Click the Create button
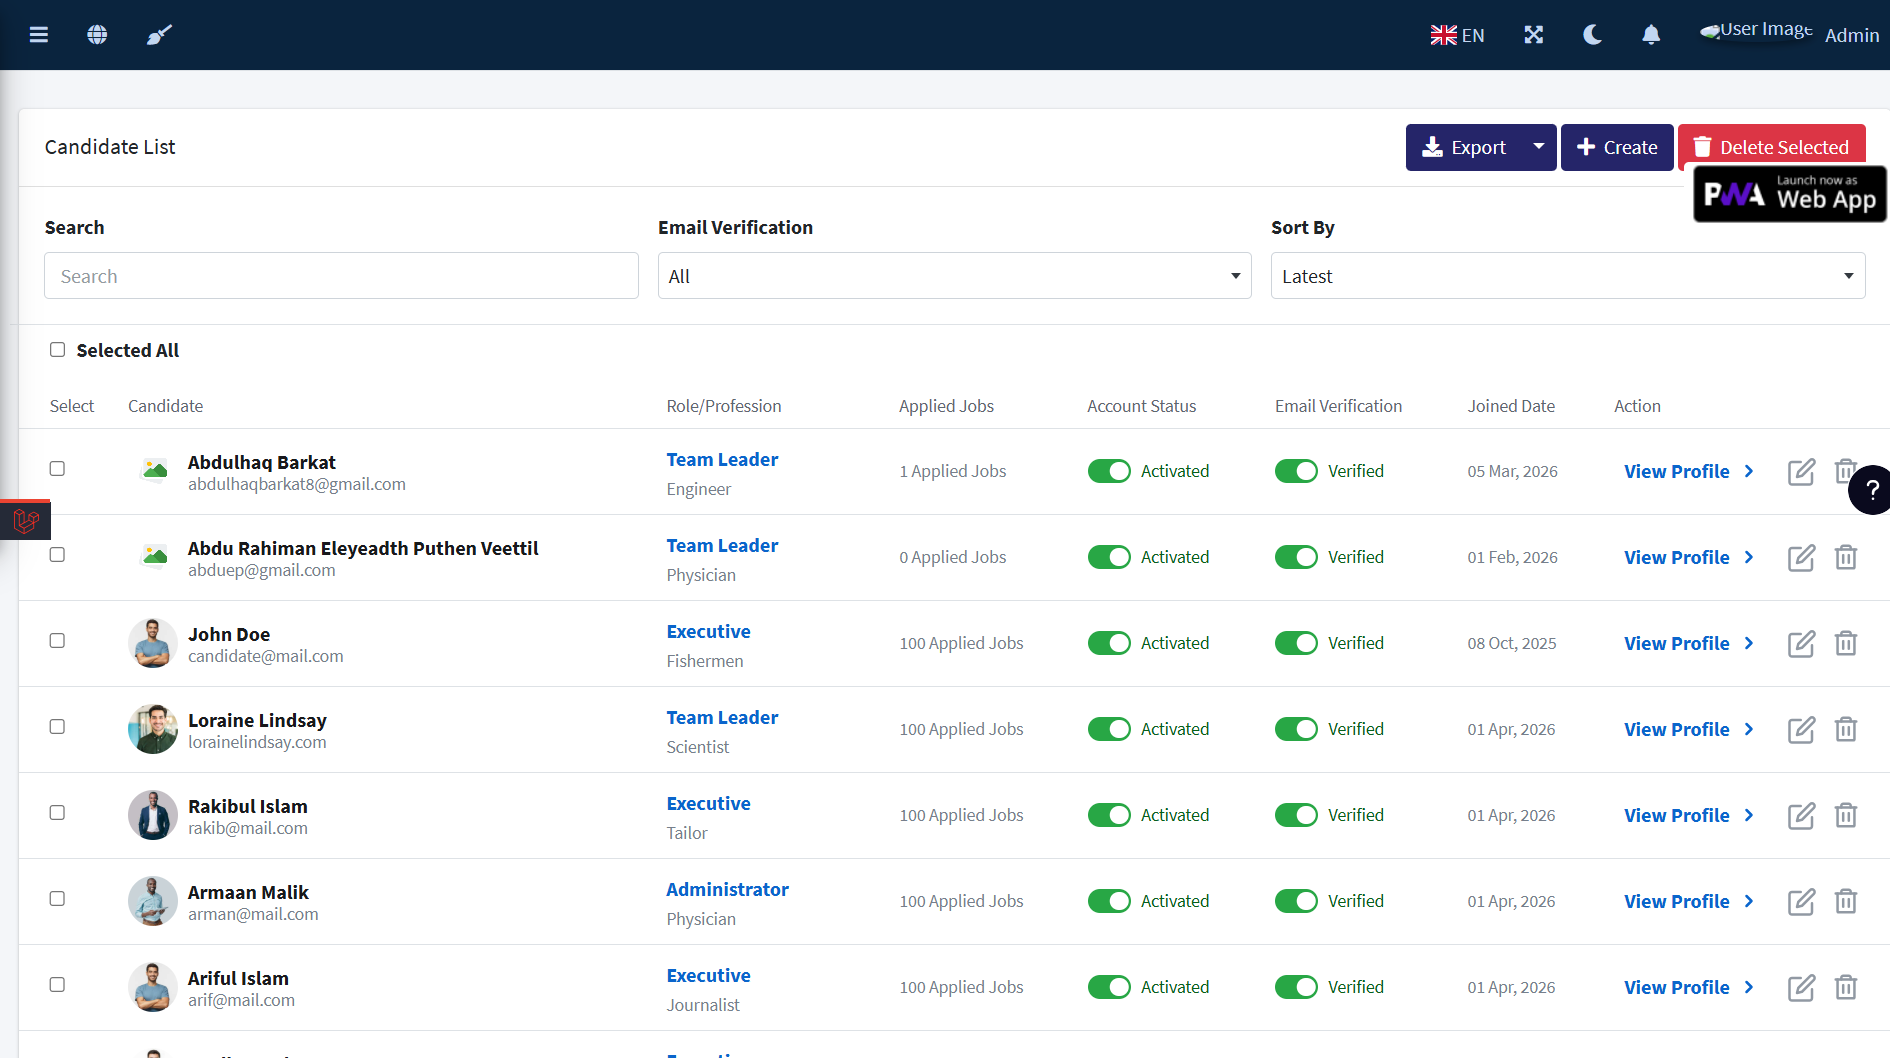Screen dimensions: 1890x1058 (x=1617, y=147)
